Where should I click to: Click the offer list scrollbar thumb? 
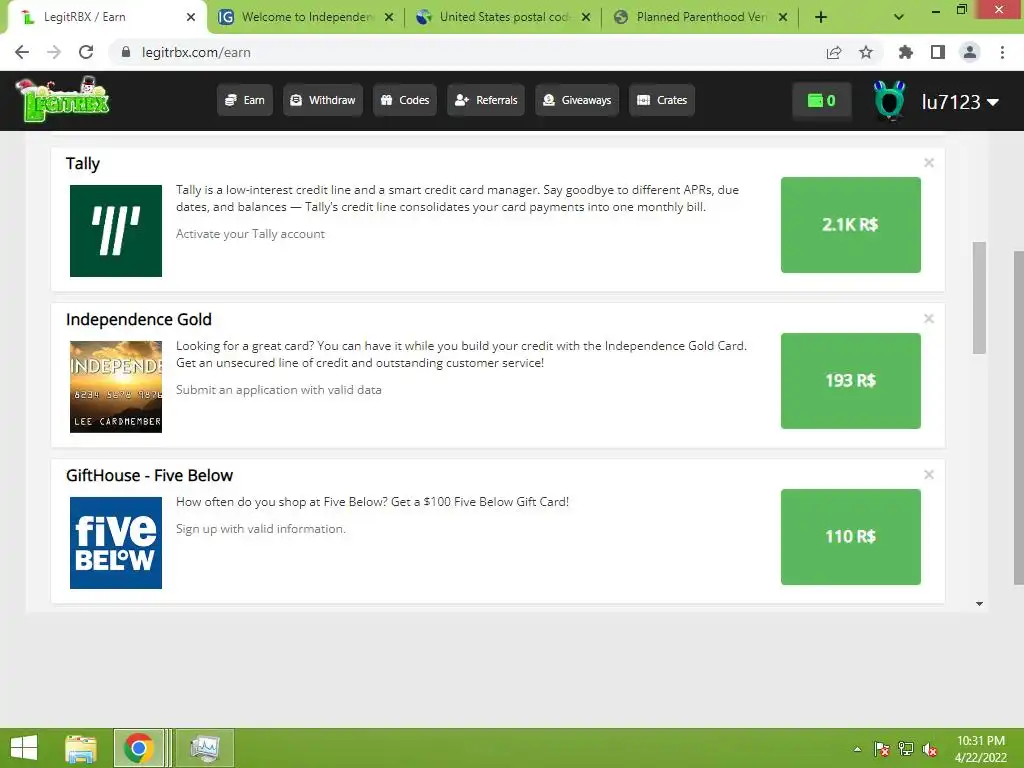[x=979, y=298]
